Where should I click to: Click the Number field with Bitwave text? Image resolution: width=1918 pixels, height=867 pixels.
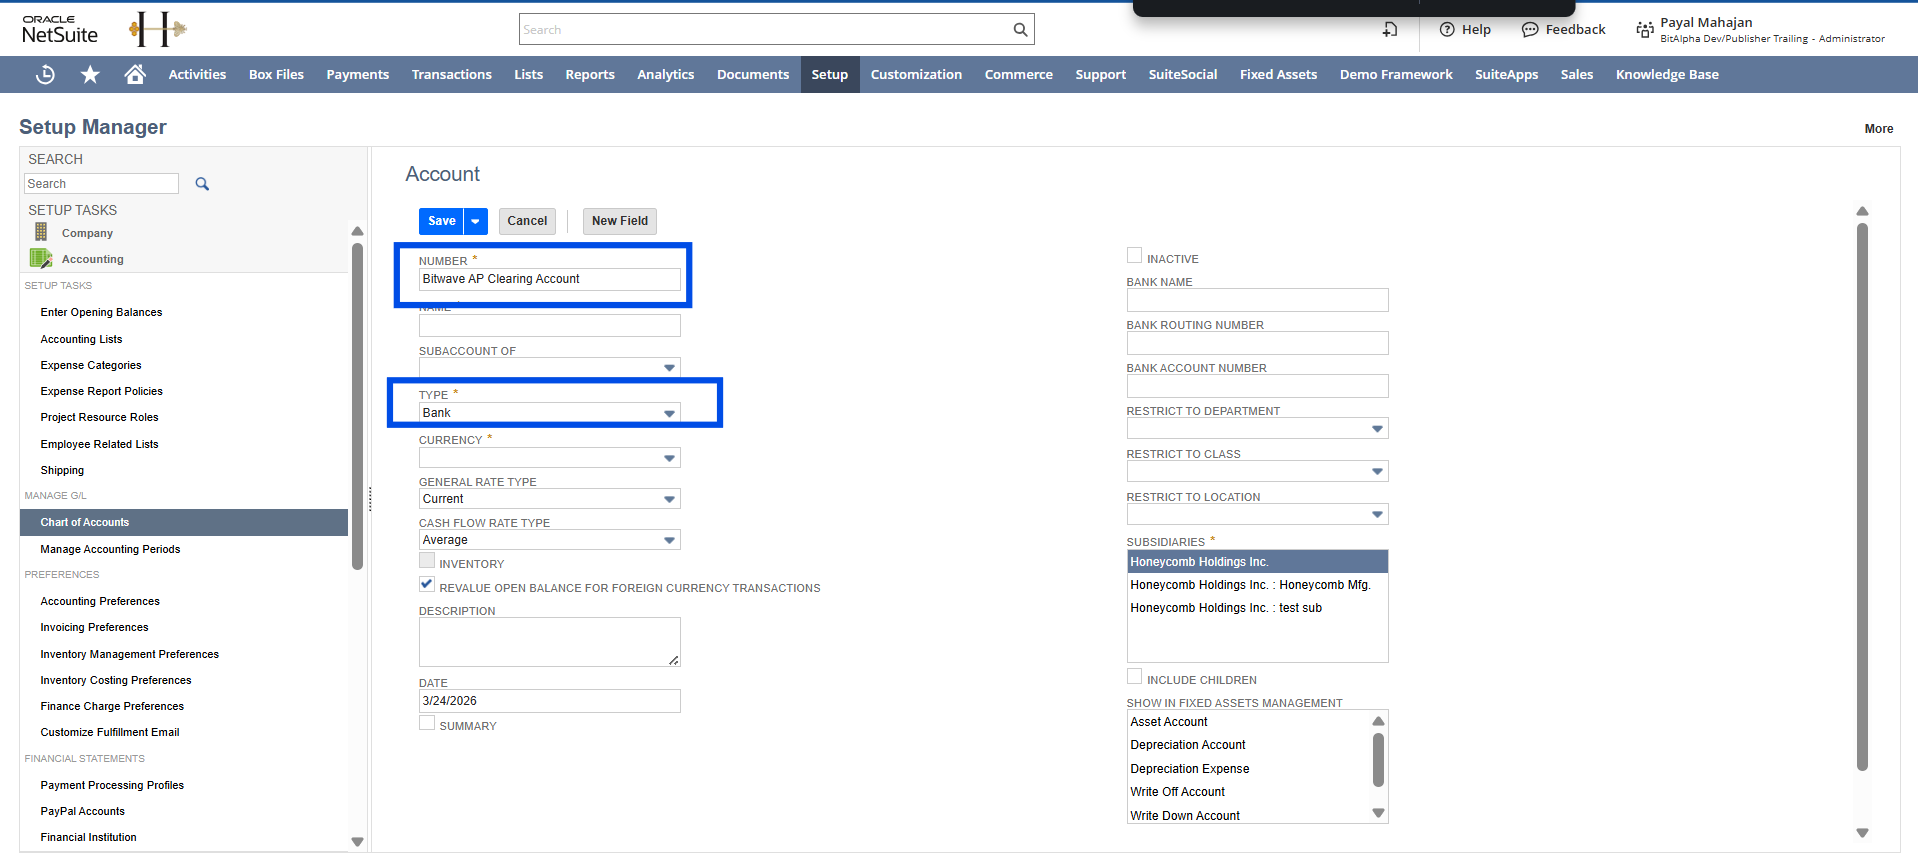coord(549,279)
